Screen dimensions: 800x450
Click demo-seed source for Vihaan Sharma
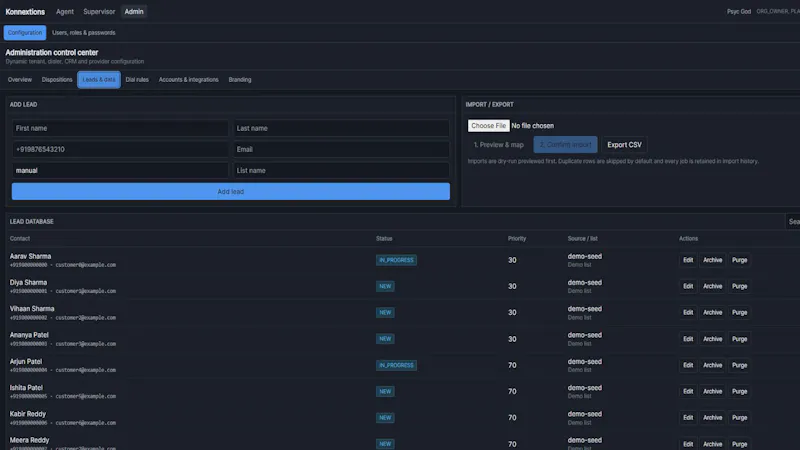[x=585, y=309]
